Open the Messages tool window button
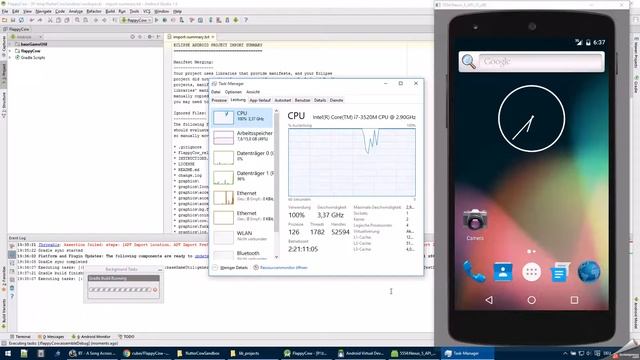This screenshot has height=360, width=640. pyautogui.click(x=51, y=337)
